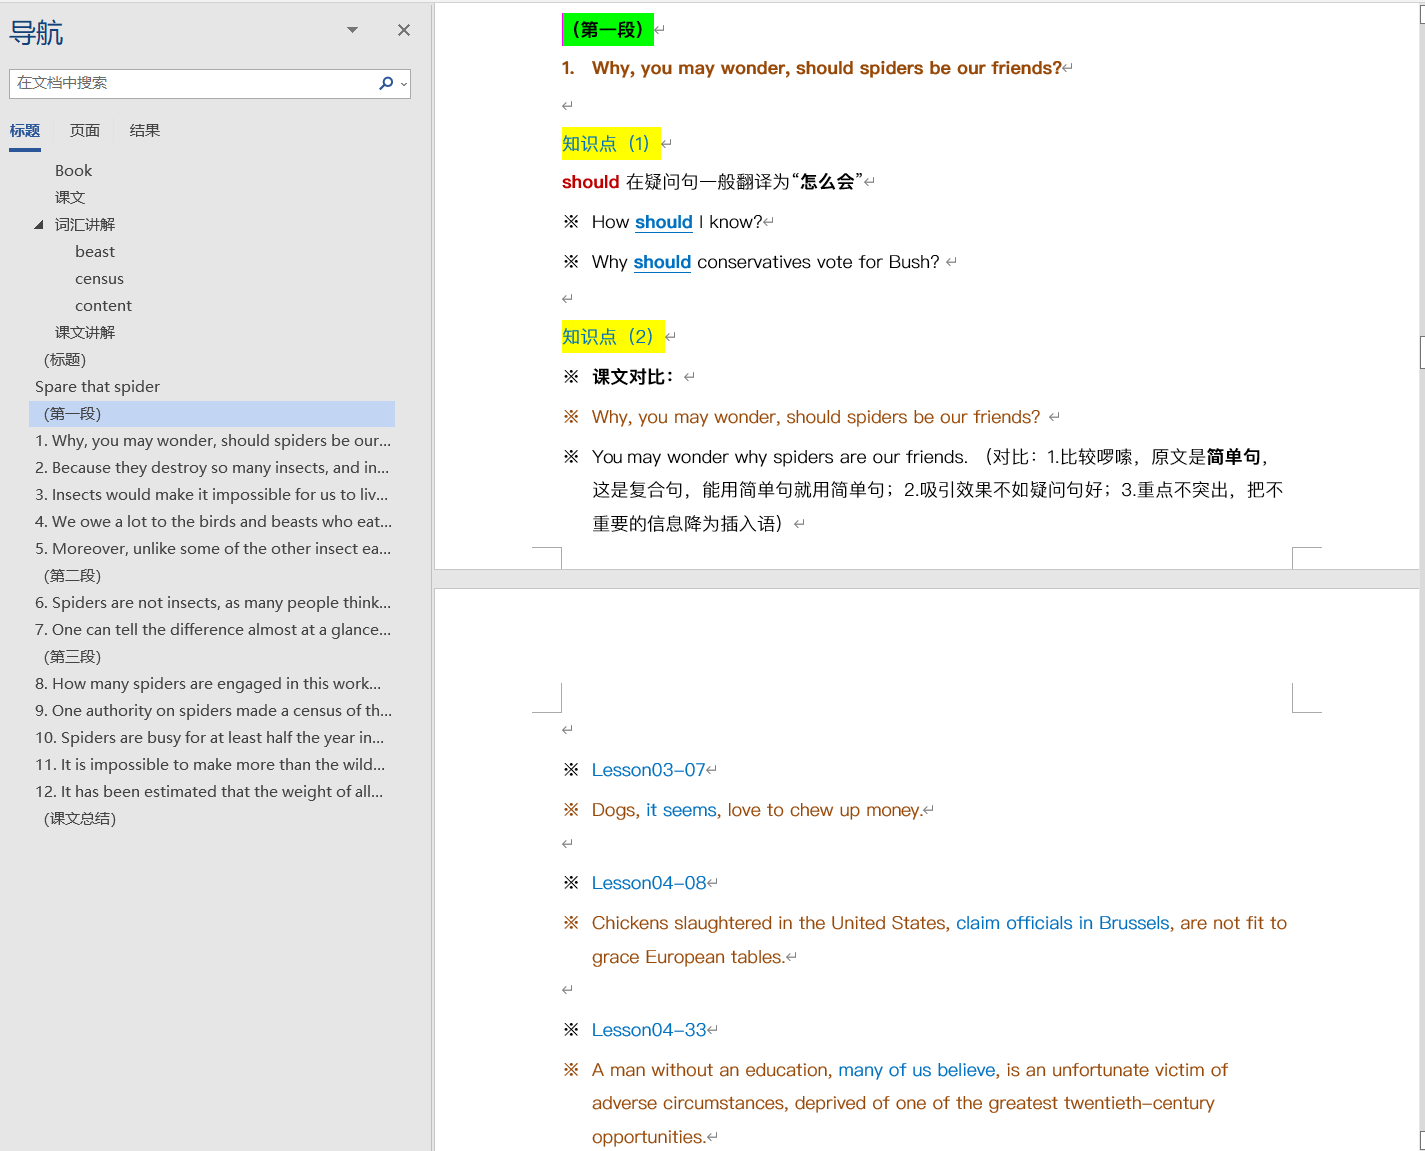Open navigation pane options dropdown arrow
The image size is (1425, 1151).
[352, 30]
